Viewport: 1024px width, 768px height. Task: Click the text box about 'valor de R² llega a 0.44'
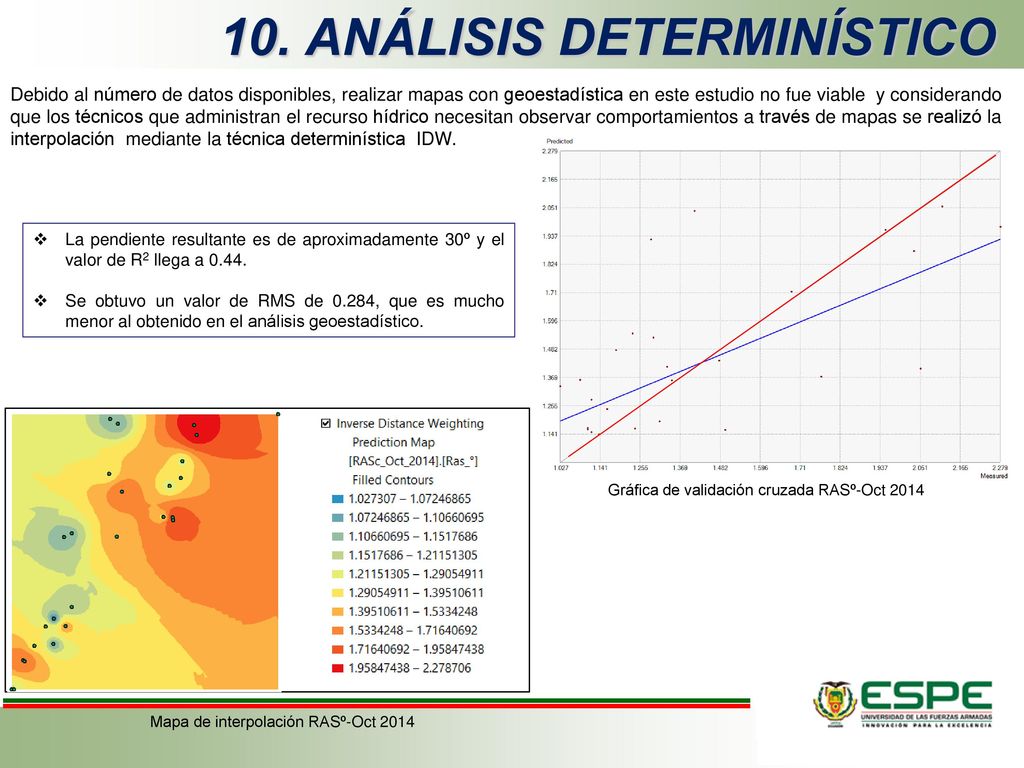[x=268, y=280]
